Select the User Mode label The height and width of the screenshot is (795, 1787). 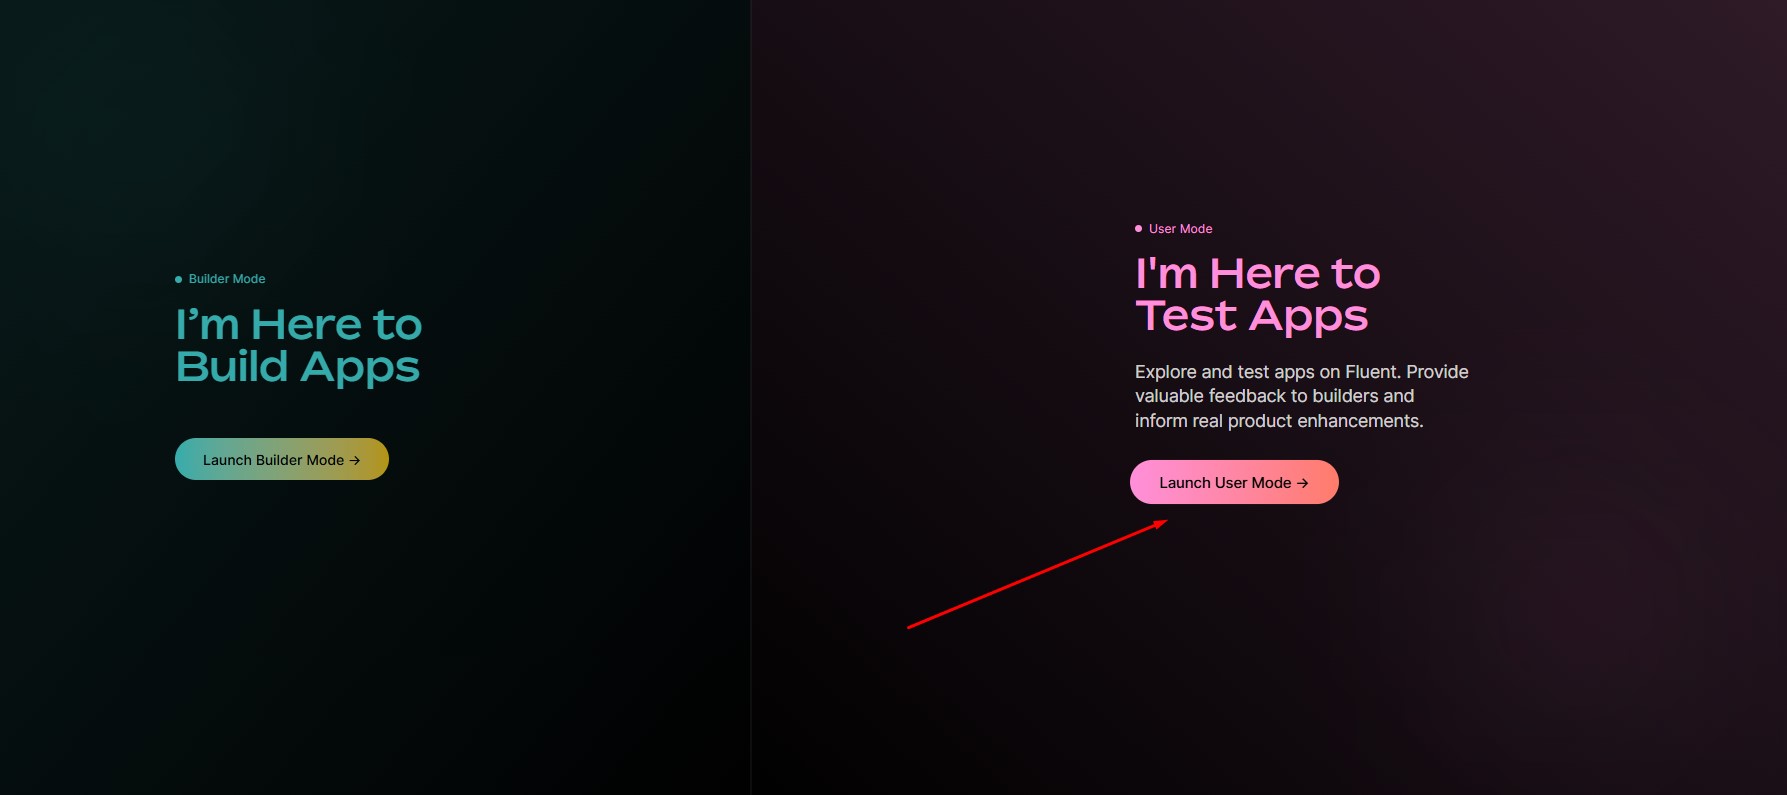tap(1180, 229)
